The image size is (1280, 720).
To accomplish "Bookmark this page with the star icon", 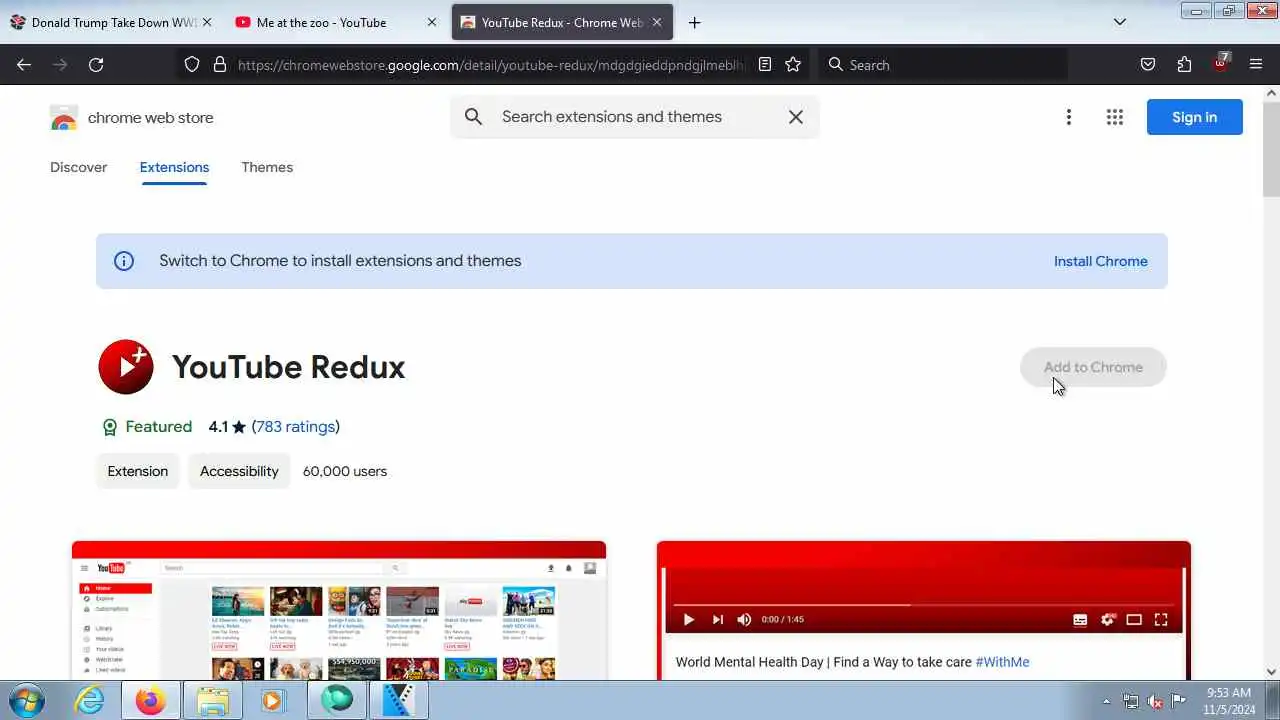I will [x=793, y=65].
